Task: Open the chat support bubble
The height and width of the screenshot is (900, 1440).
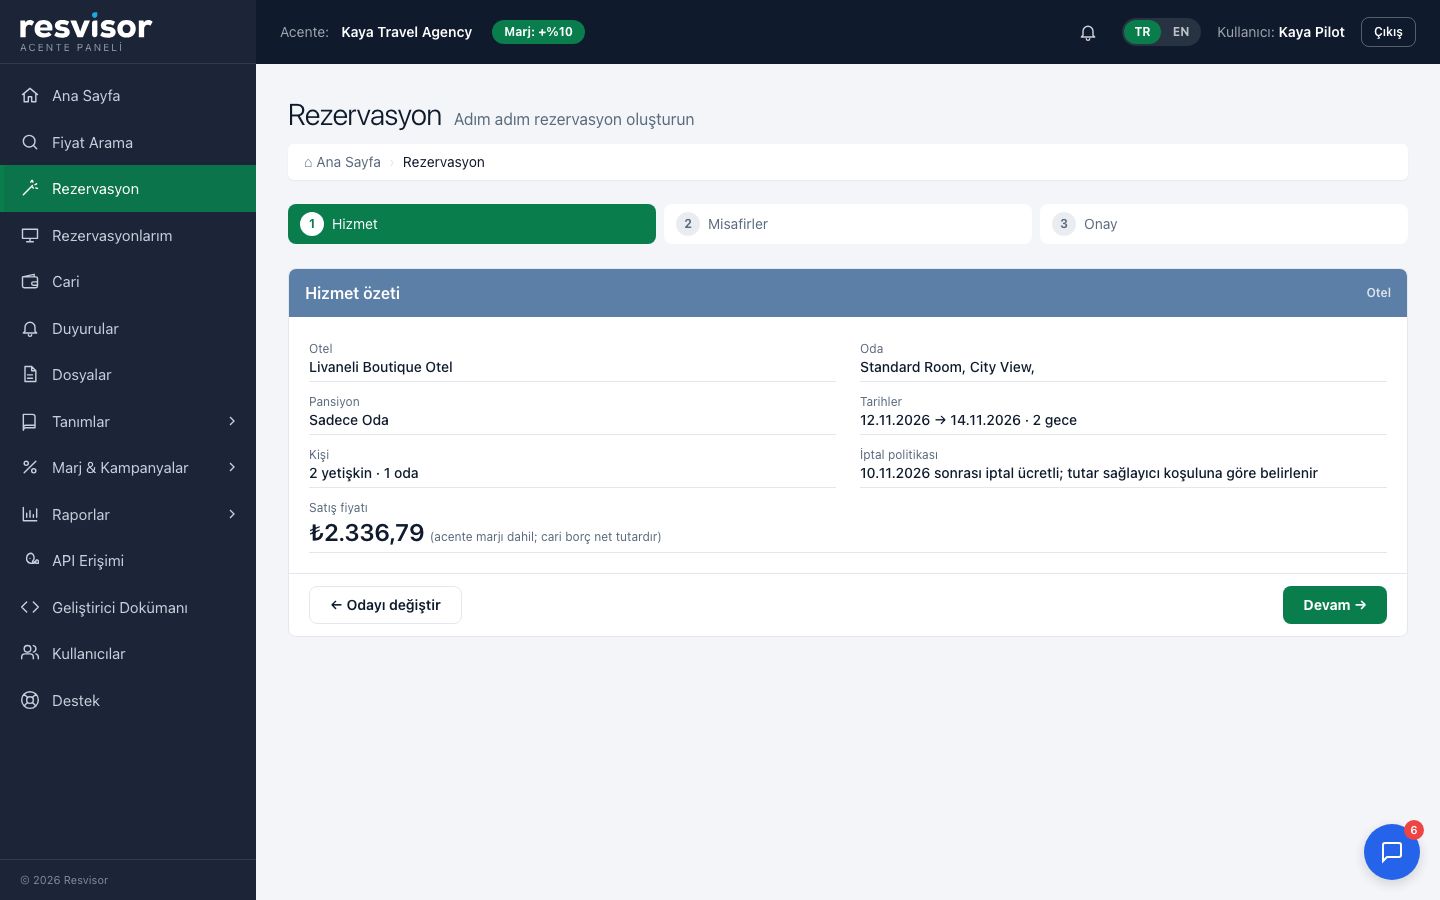Action: pos(1392,852)
